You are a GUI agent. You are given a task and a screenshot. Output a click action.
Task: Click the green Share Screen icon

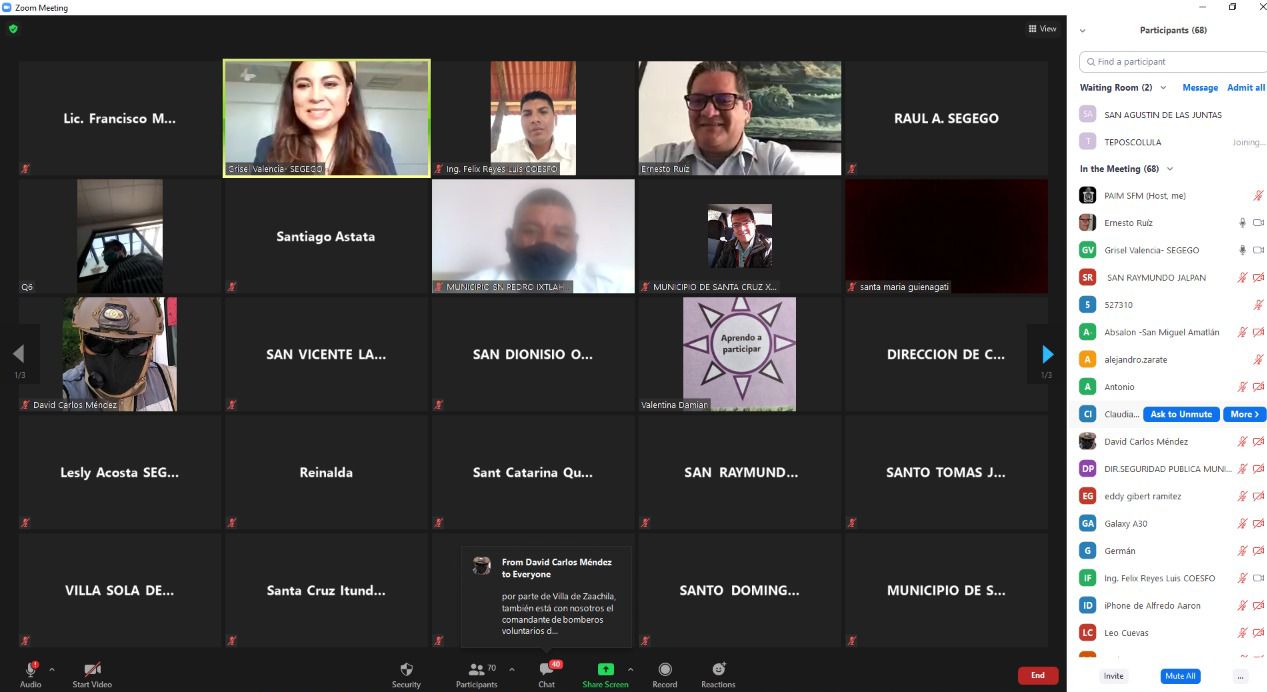click(x=605, y=670)
